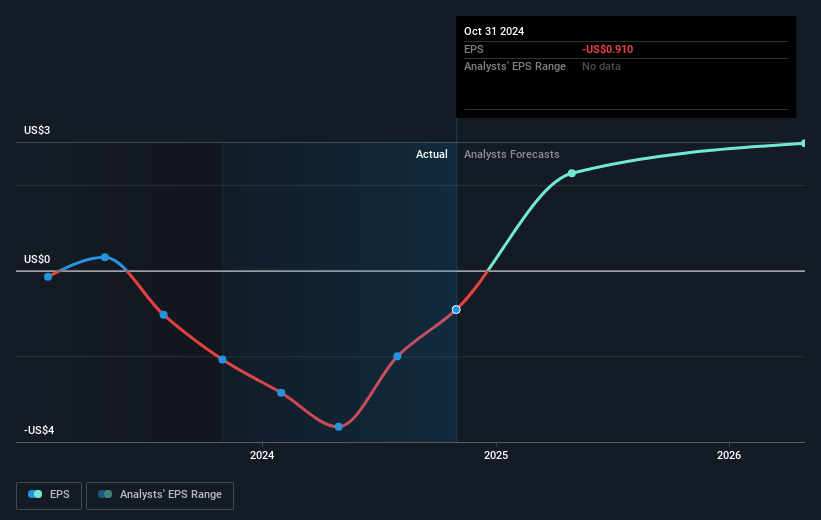Click the 'No data' text in tooltip
The image size is (821, 520).
(x=601, y=67)
